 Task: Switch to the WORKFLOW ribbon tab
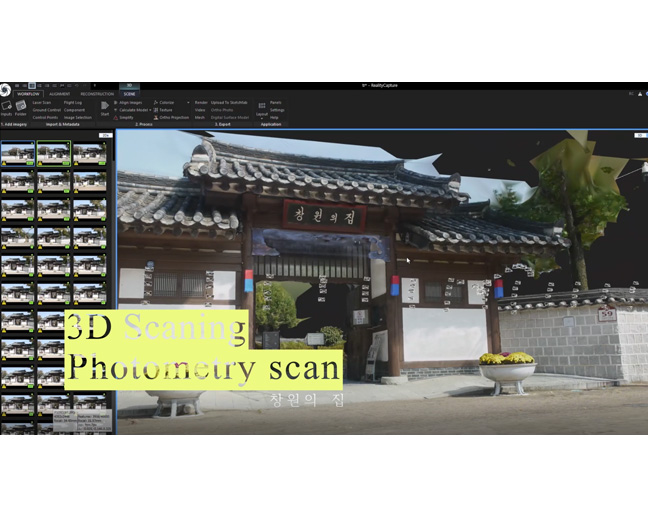pyautogui.click(x=28, y=94)
